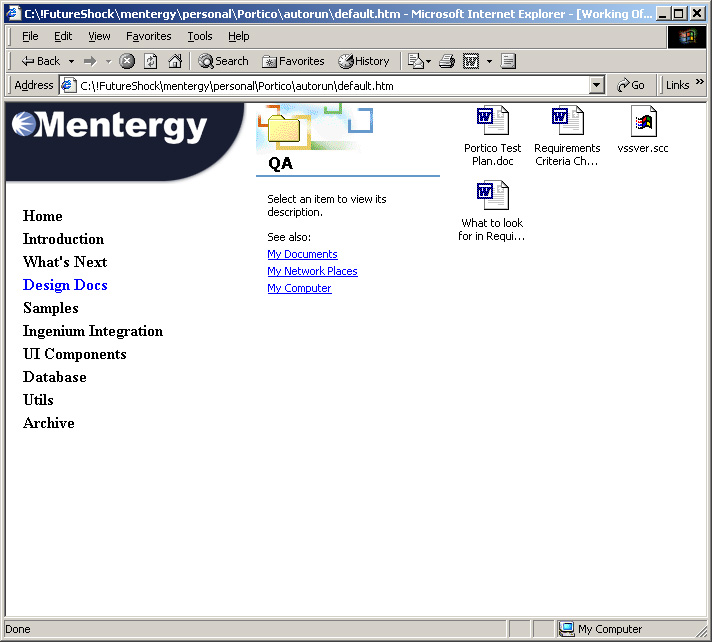The image size is (712, 642).
Task: Click the Go button
Action: [630, 85]
